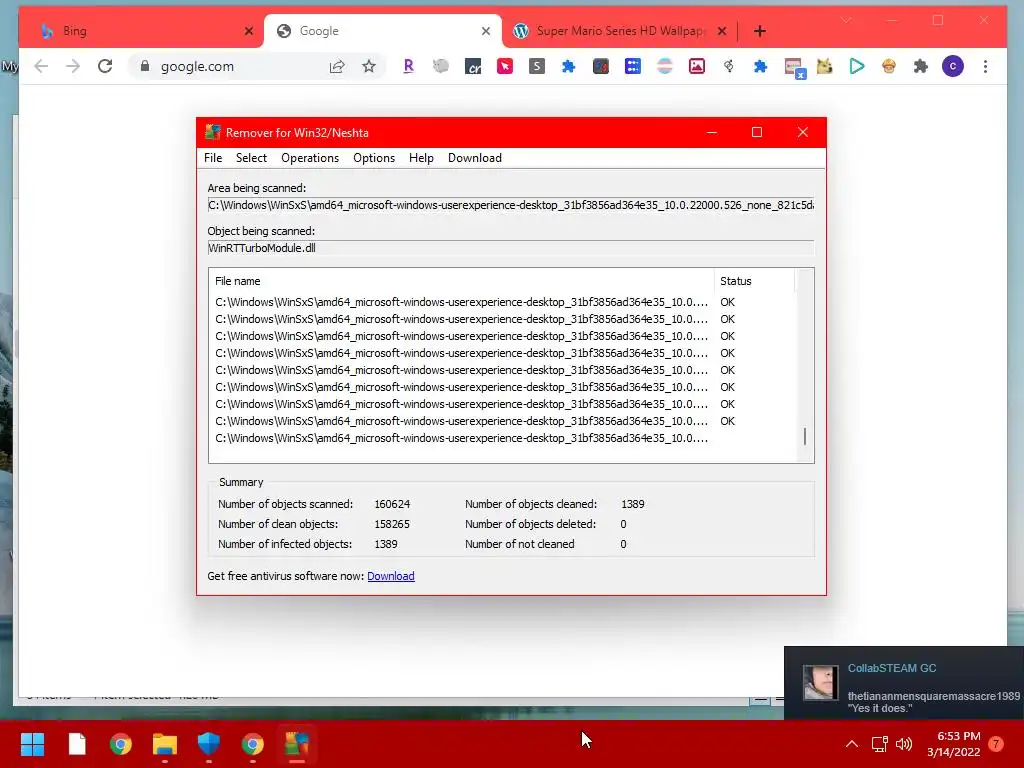Click the red cursor extension icon
1024x768 pixels.
click(505, 66)
